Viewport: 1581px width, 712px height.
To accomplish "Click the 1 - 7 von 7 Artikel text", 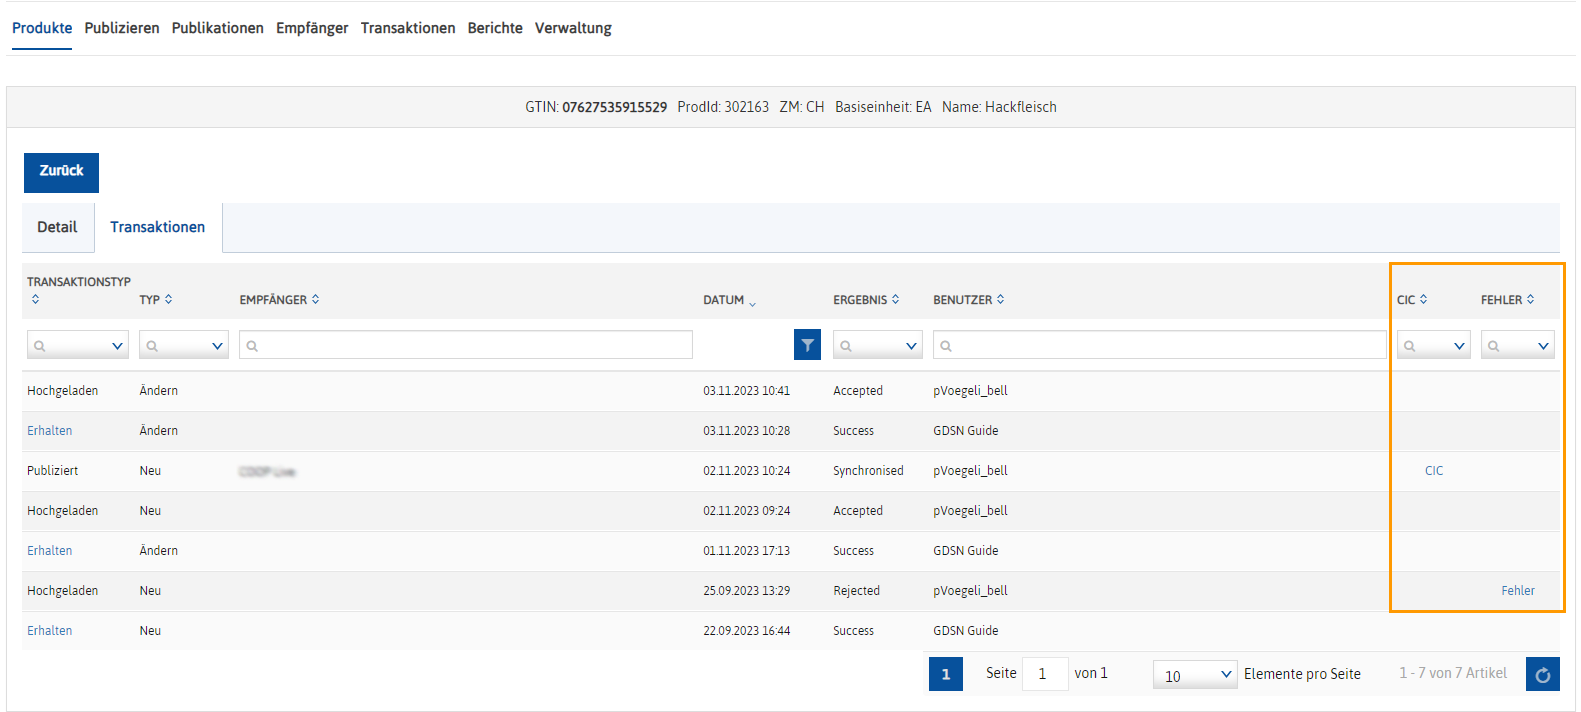I will pos(1453,673).
